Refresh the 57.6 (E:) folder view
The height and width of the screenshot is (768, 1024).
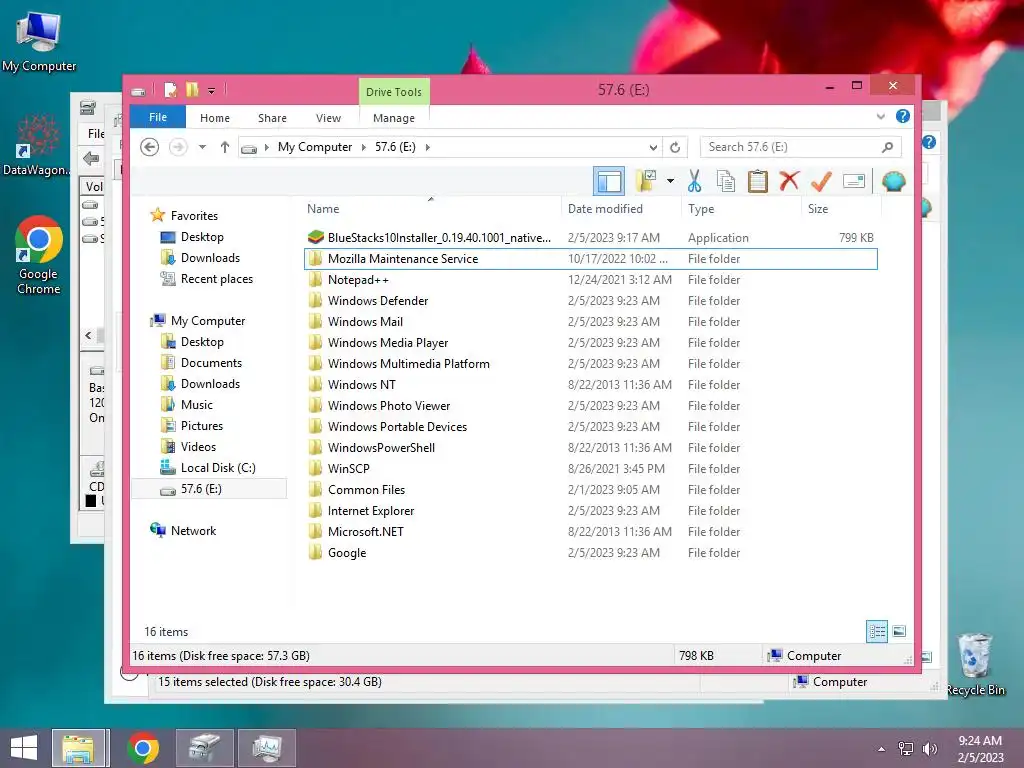675,148
